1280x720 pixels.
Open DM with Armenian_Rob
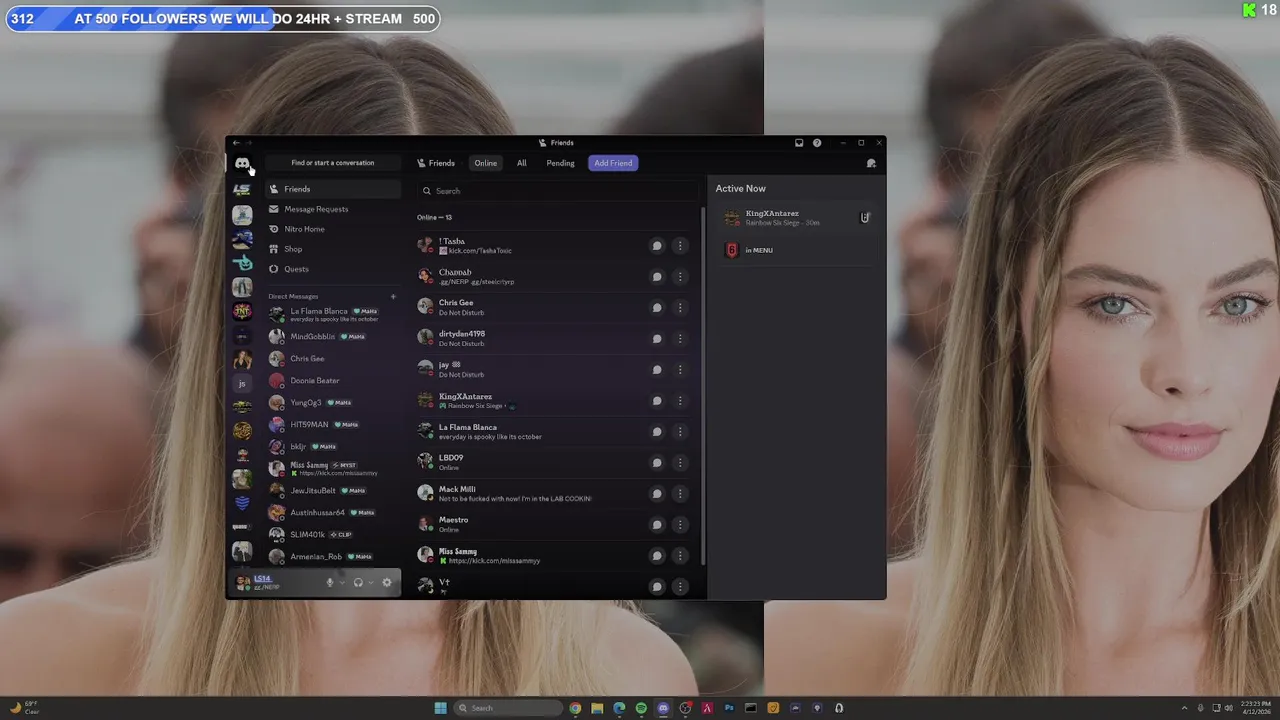pos(333,557)
